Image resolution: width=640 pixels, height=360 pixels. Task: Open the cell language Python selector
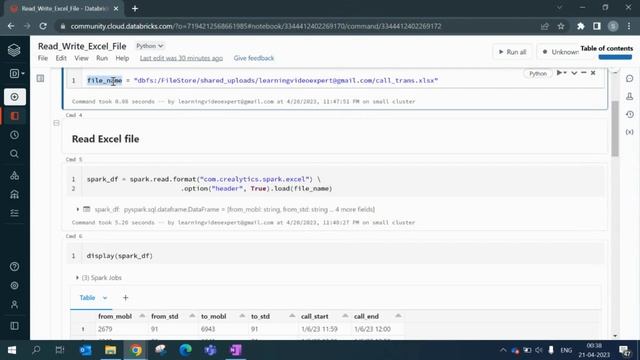pos(538,73)
